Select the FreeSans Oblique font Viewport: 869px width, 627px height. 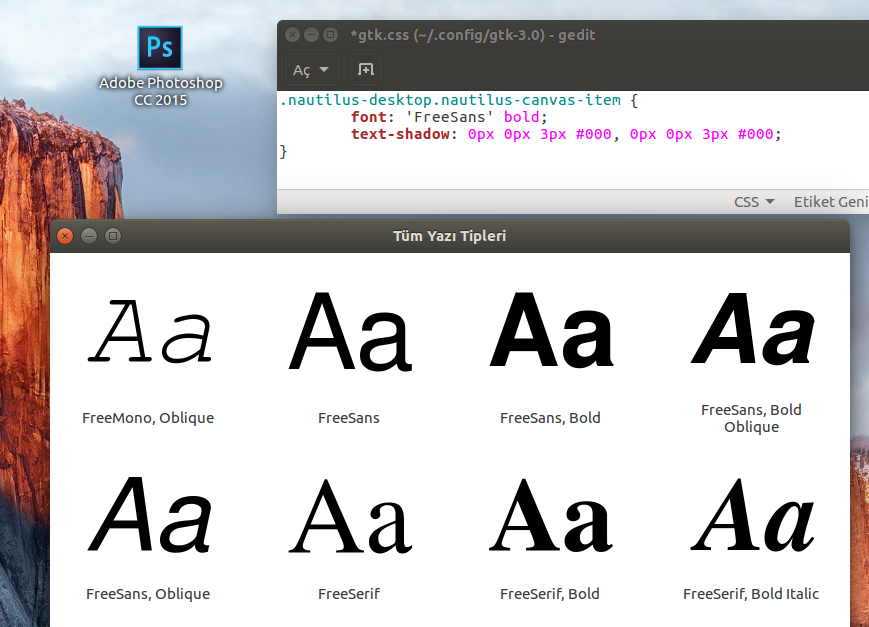[x=148, y=515]
